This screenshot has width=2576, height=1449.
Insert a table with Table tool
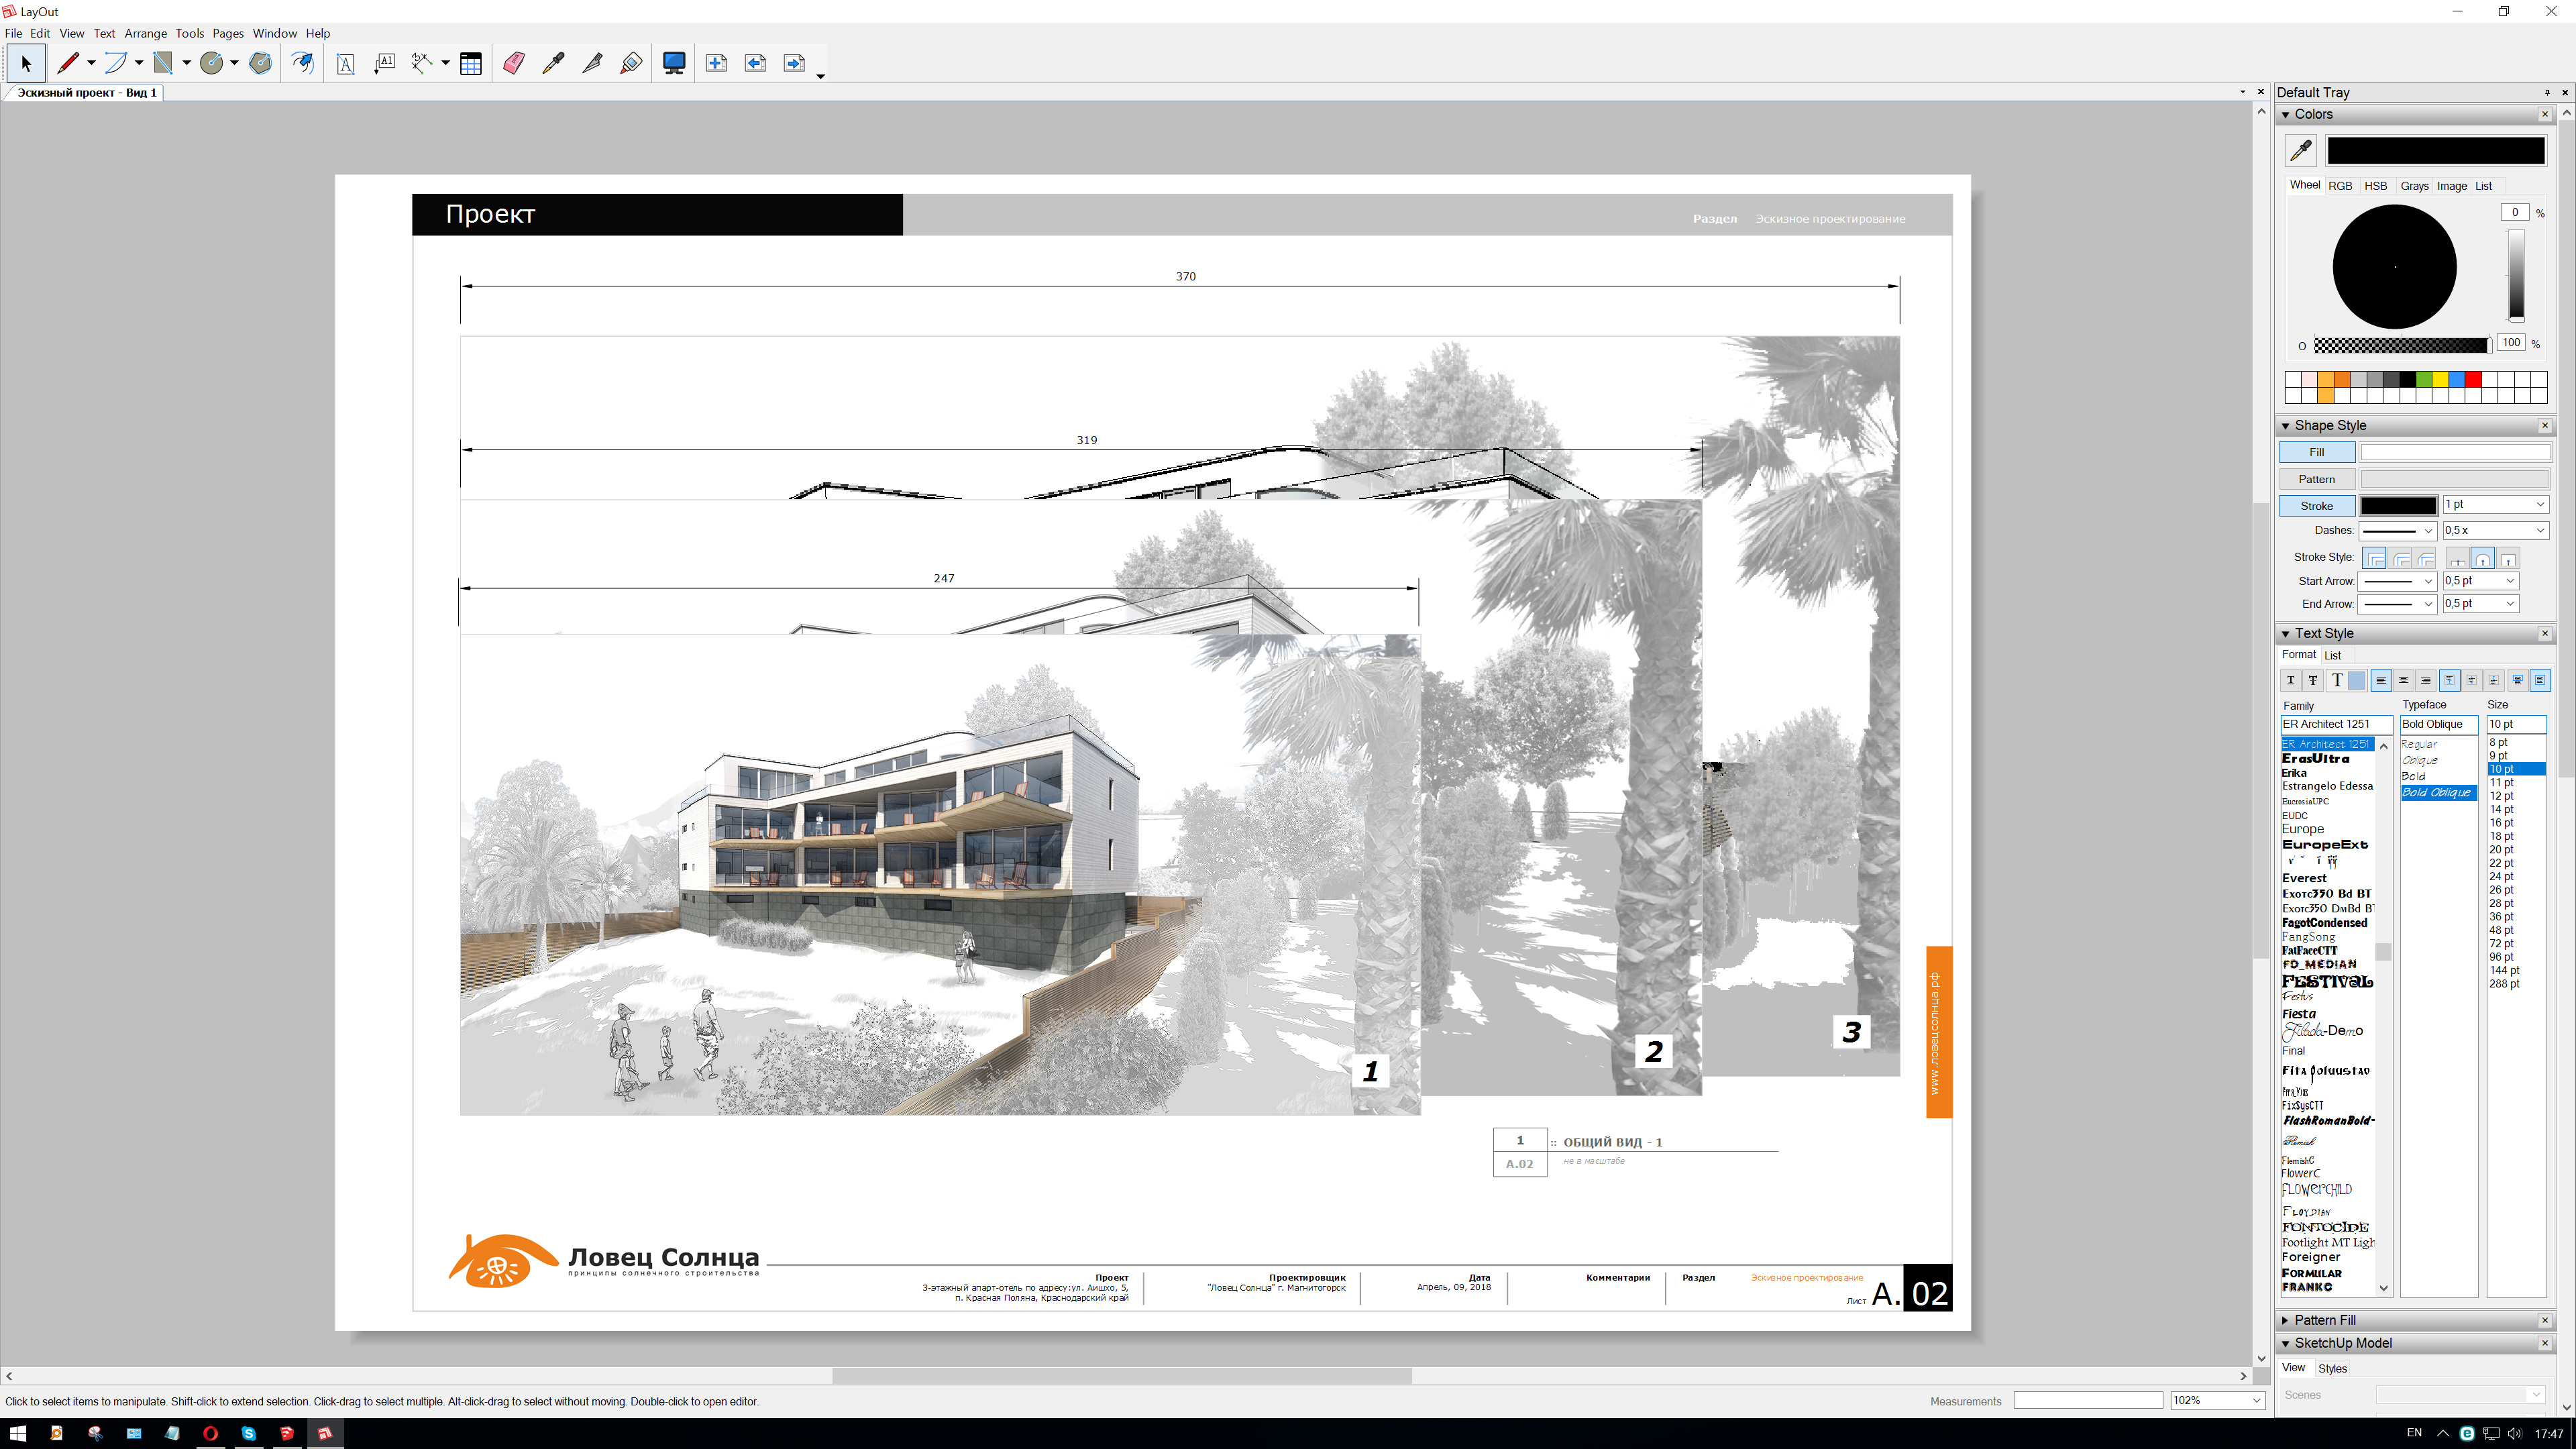[471, 63]
